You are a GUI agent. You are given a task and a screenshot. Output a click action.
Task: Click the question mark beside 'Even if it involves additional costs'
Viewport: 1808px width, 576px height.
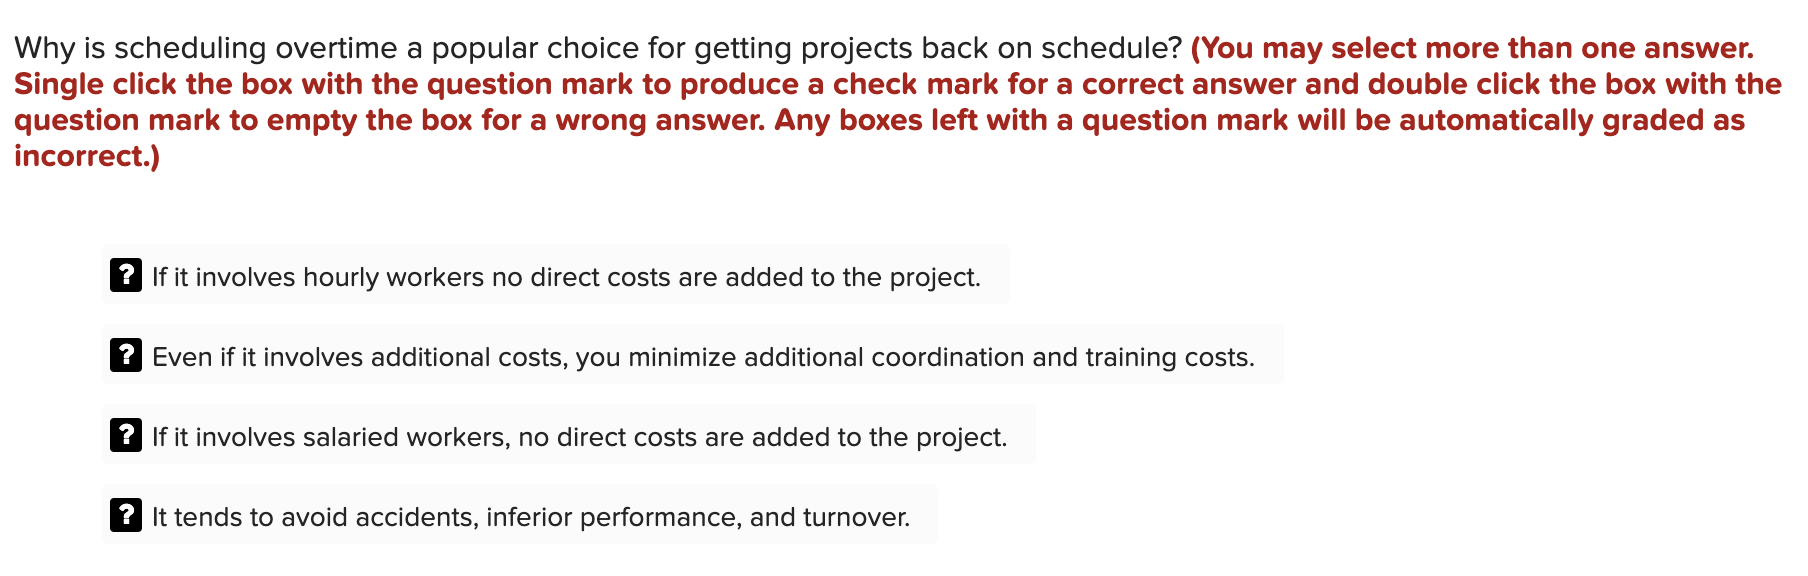tap(124, 357)
